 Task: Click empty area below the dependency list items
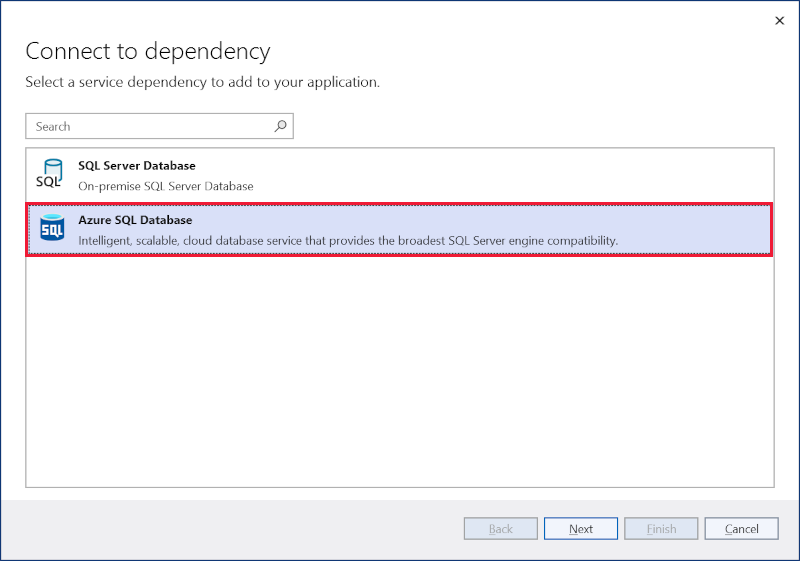click(400, 370)
